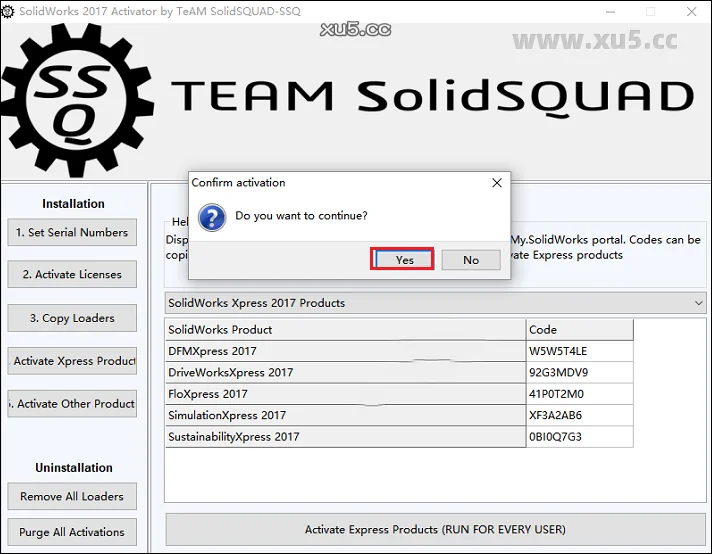Click the Code column header
Viewport: 712px width, 554px height.
(579, 330)
